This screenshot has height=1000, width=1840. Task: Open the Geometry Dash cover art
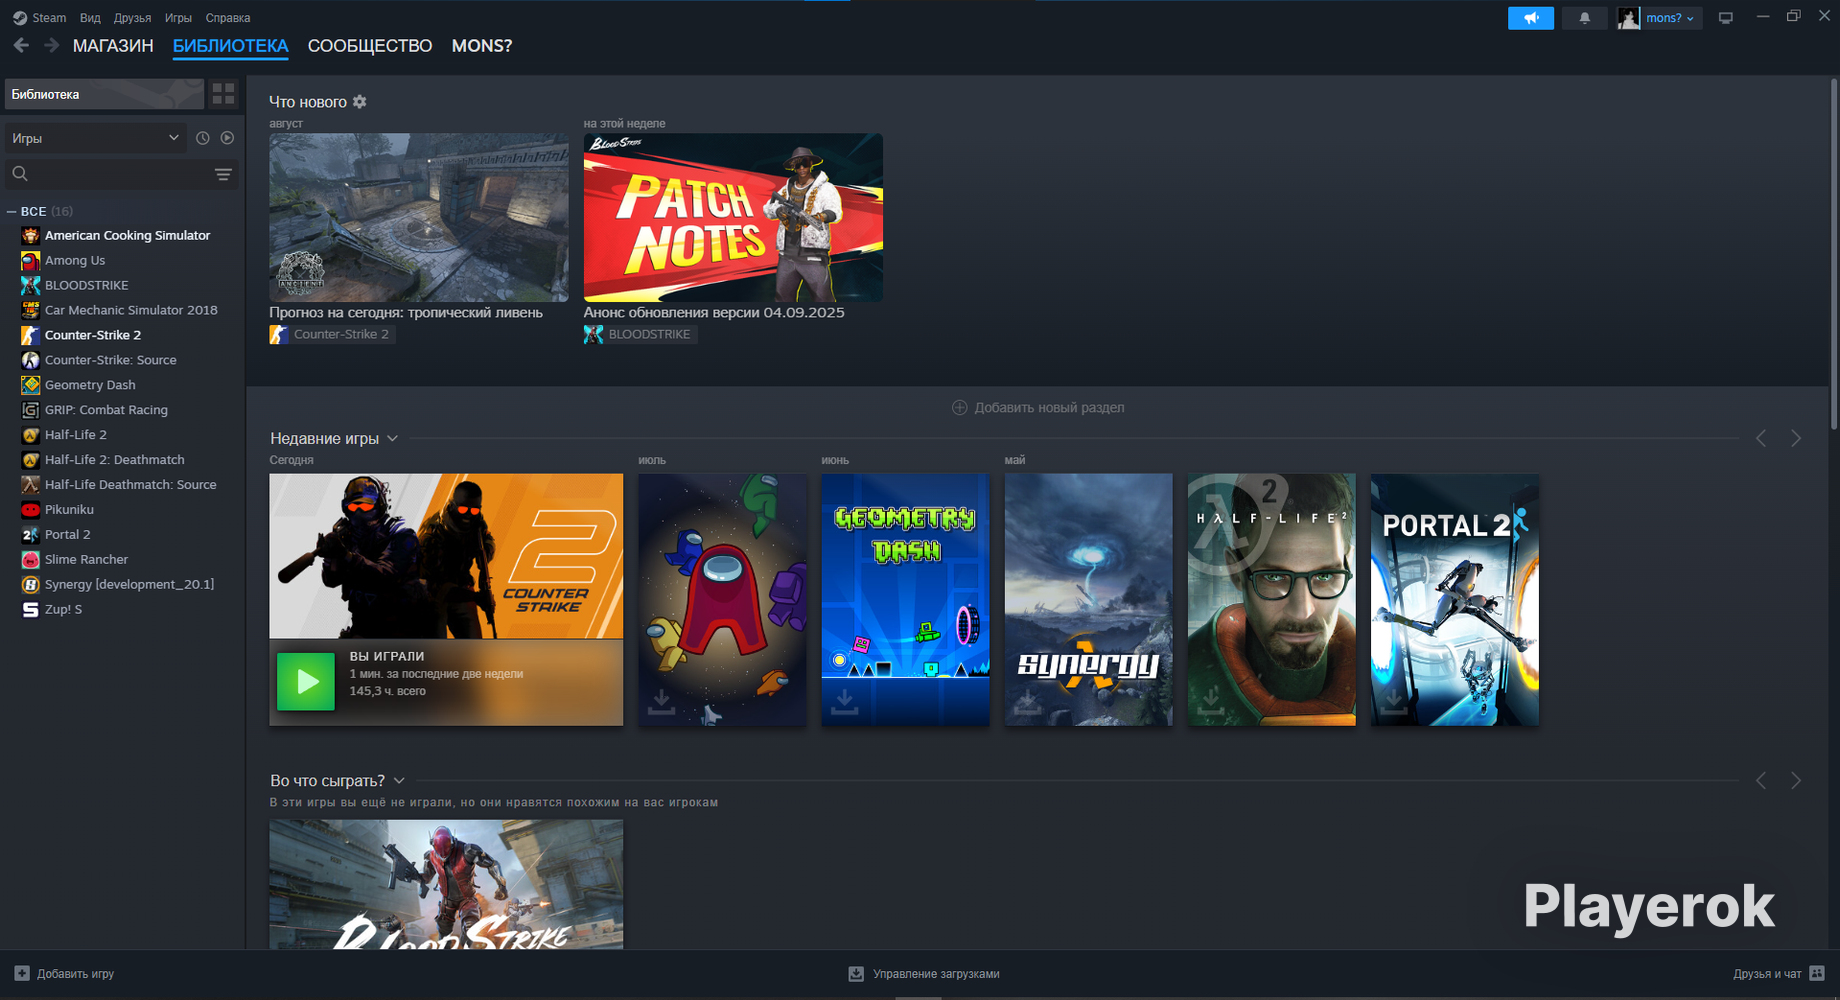tap(905, 600)
